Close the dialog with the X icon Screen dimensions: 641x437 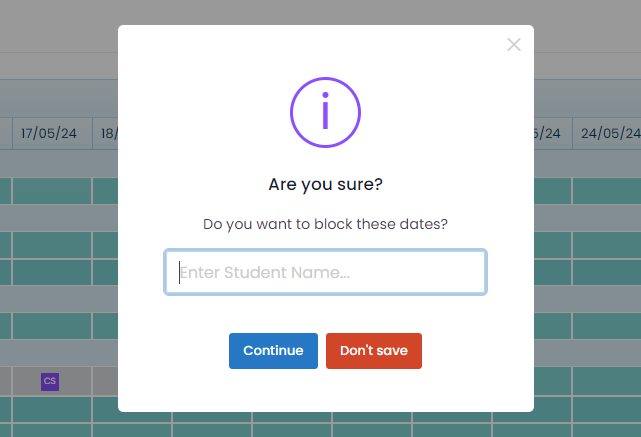click(514, 45)
